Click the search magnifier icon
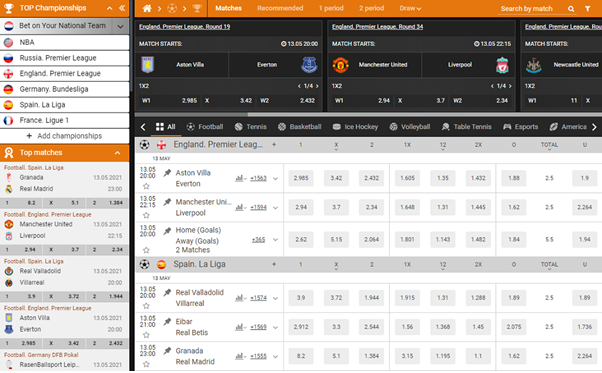This screenshot has width=602, height=373. point(571,9)
